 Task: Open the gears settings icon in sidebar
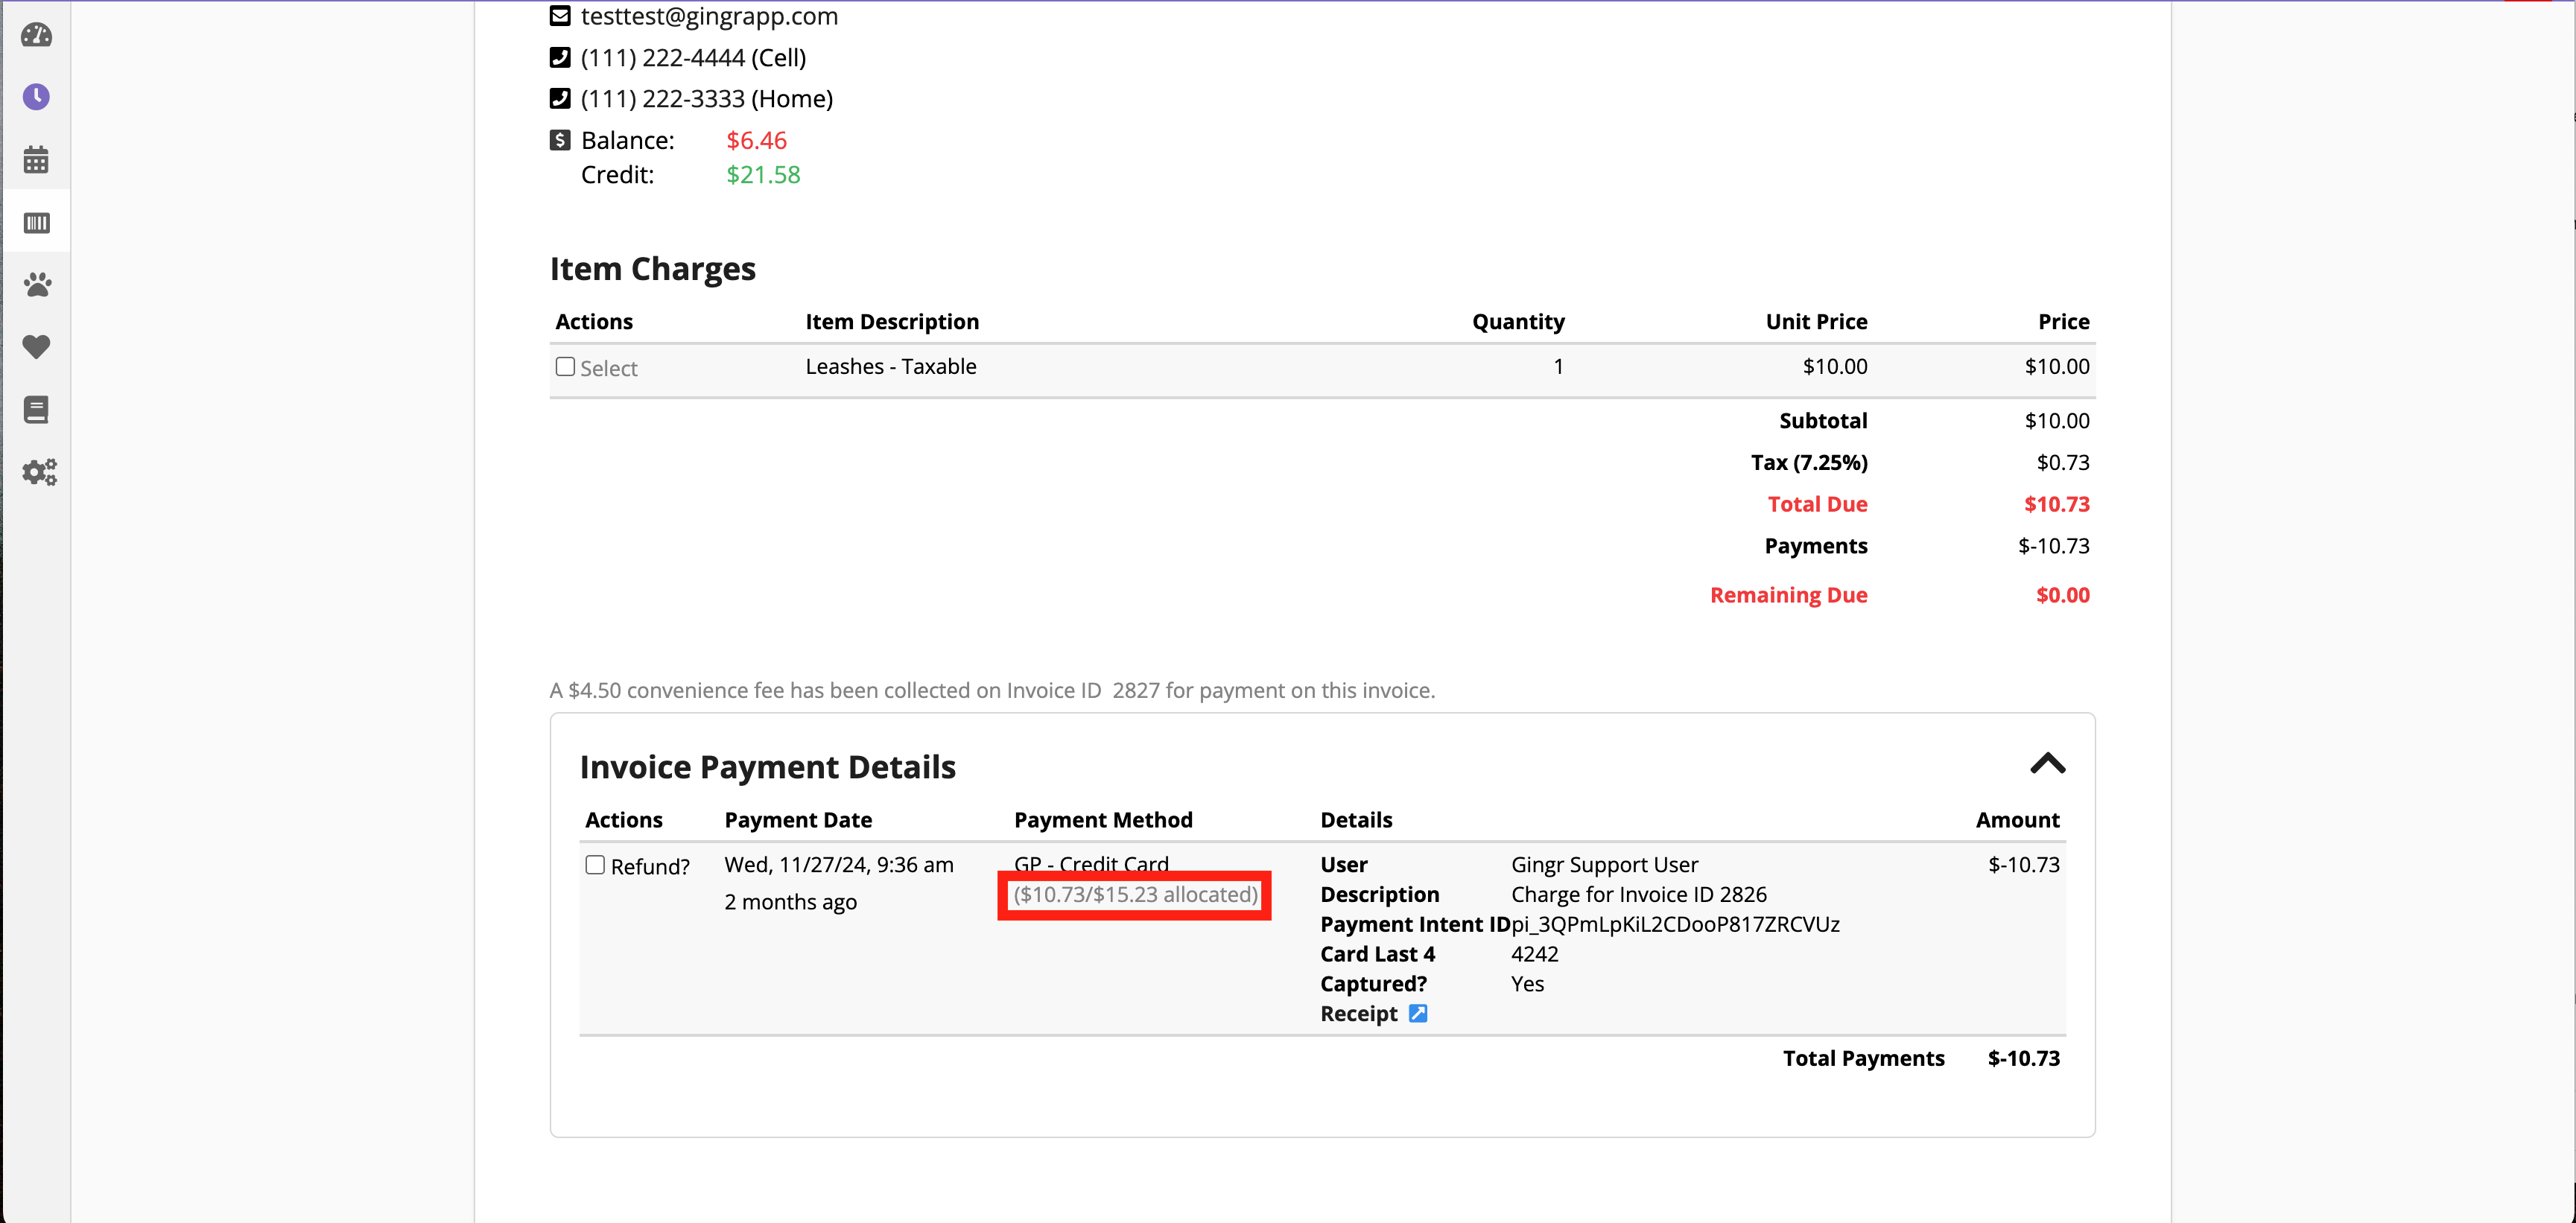coord(39,472)
